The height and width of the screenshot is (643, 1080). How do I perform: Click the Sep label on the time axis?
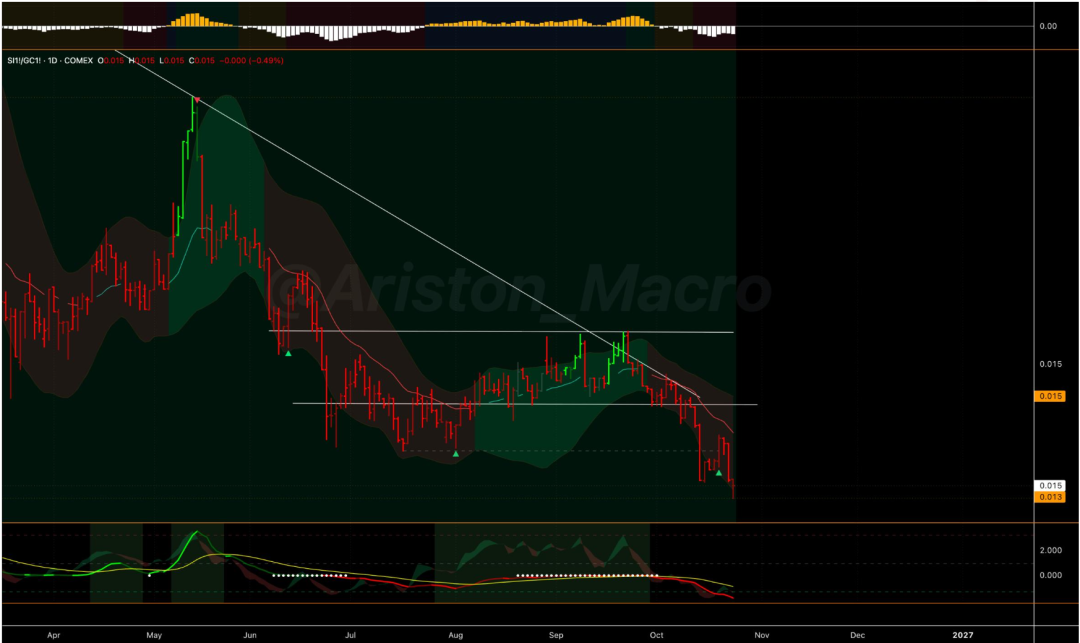[x=556, y=635]
